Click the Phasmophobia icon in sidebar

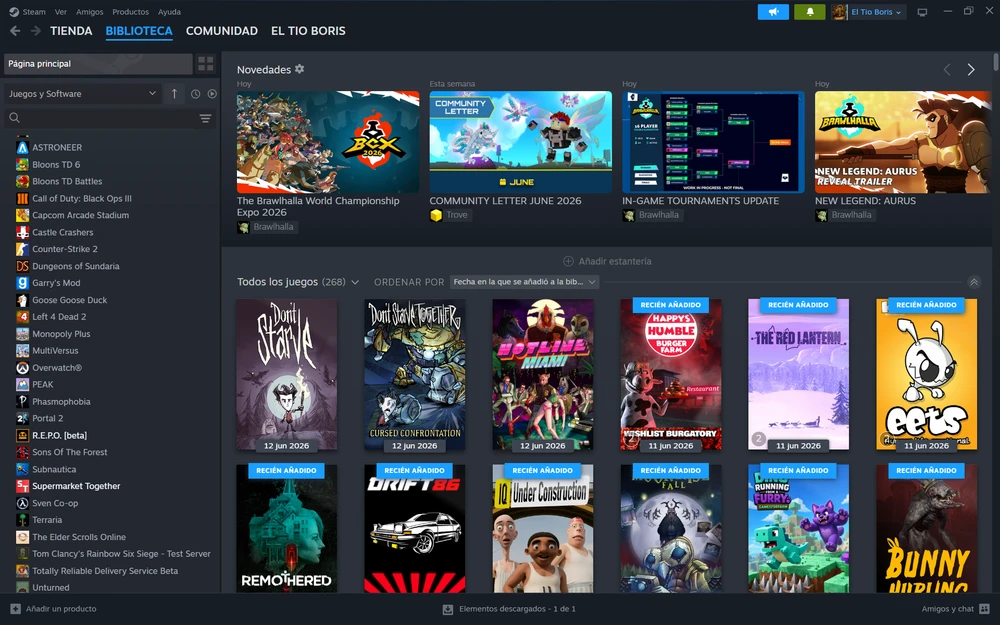click(x=22, y=402)
